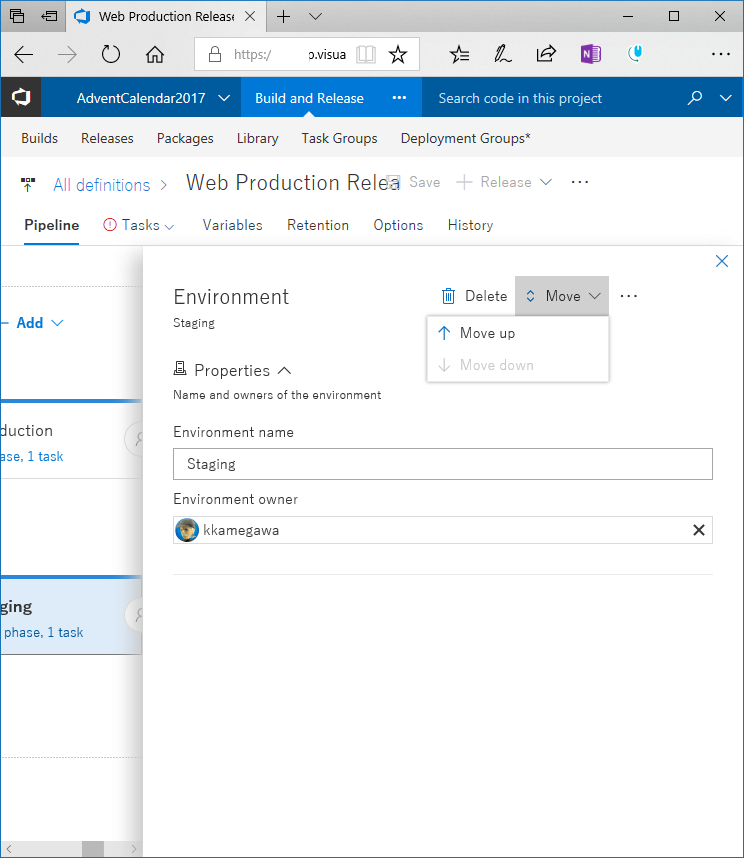Select Move up menu option
The width and height of the screenshot is (744, 858).
487,333
